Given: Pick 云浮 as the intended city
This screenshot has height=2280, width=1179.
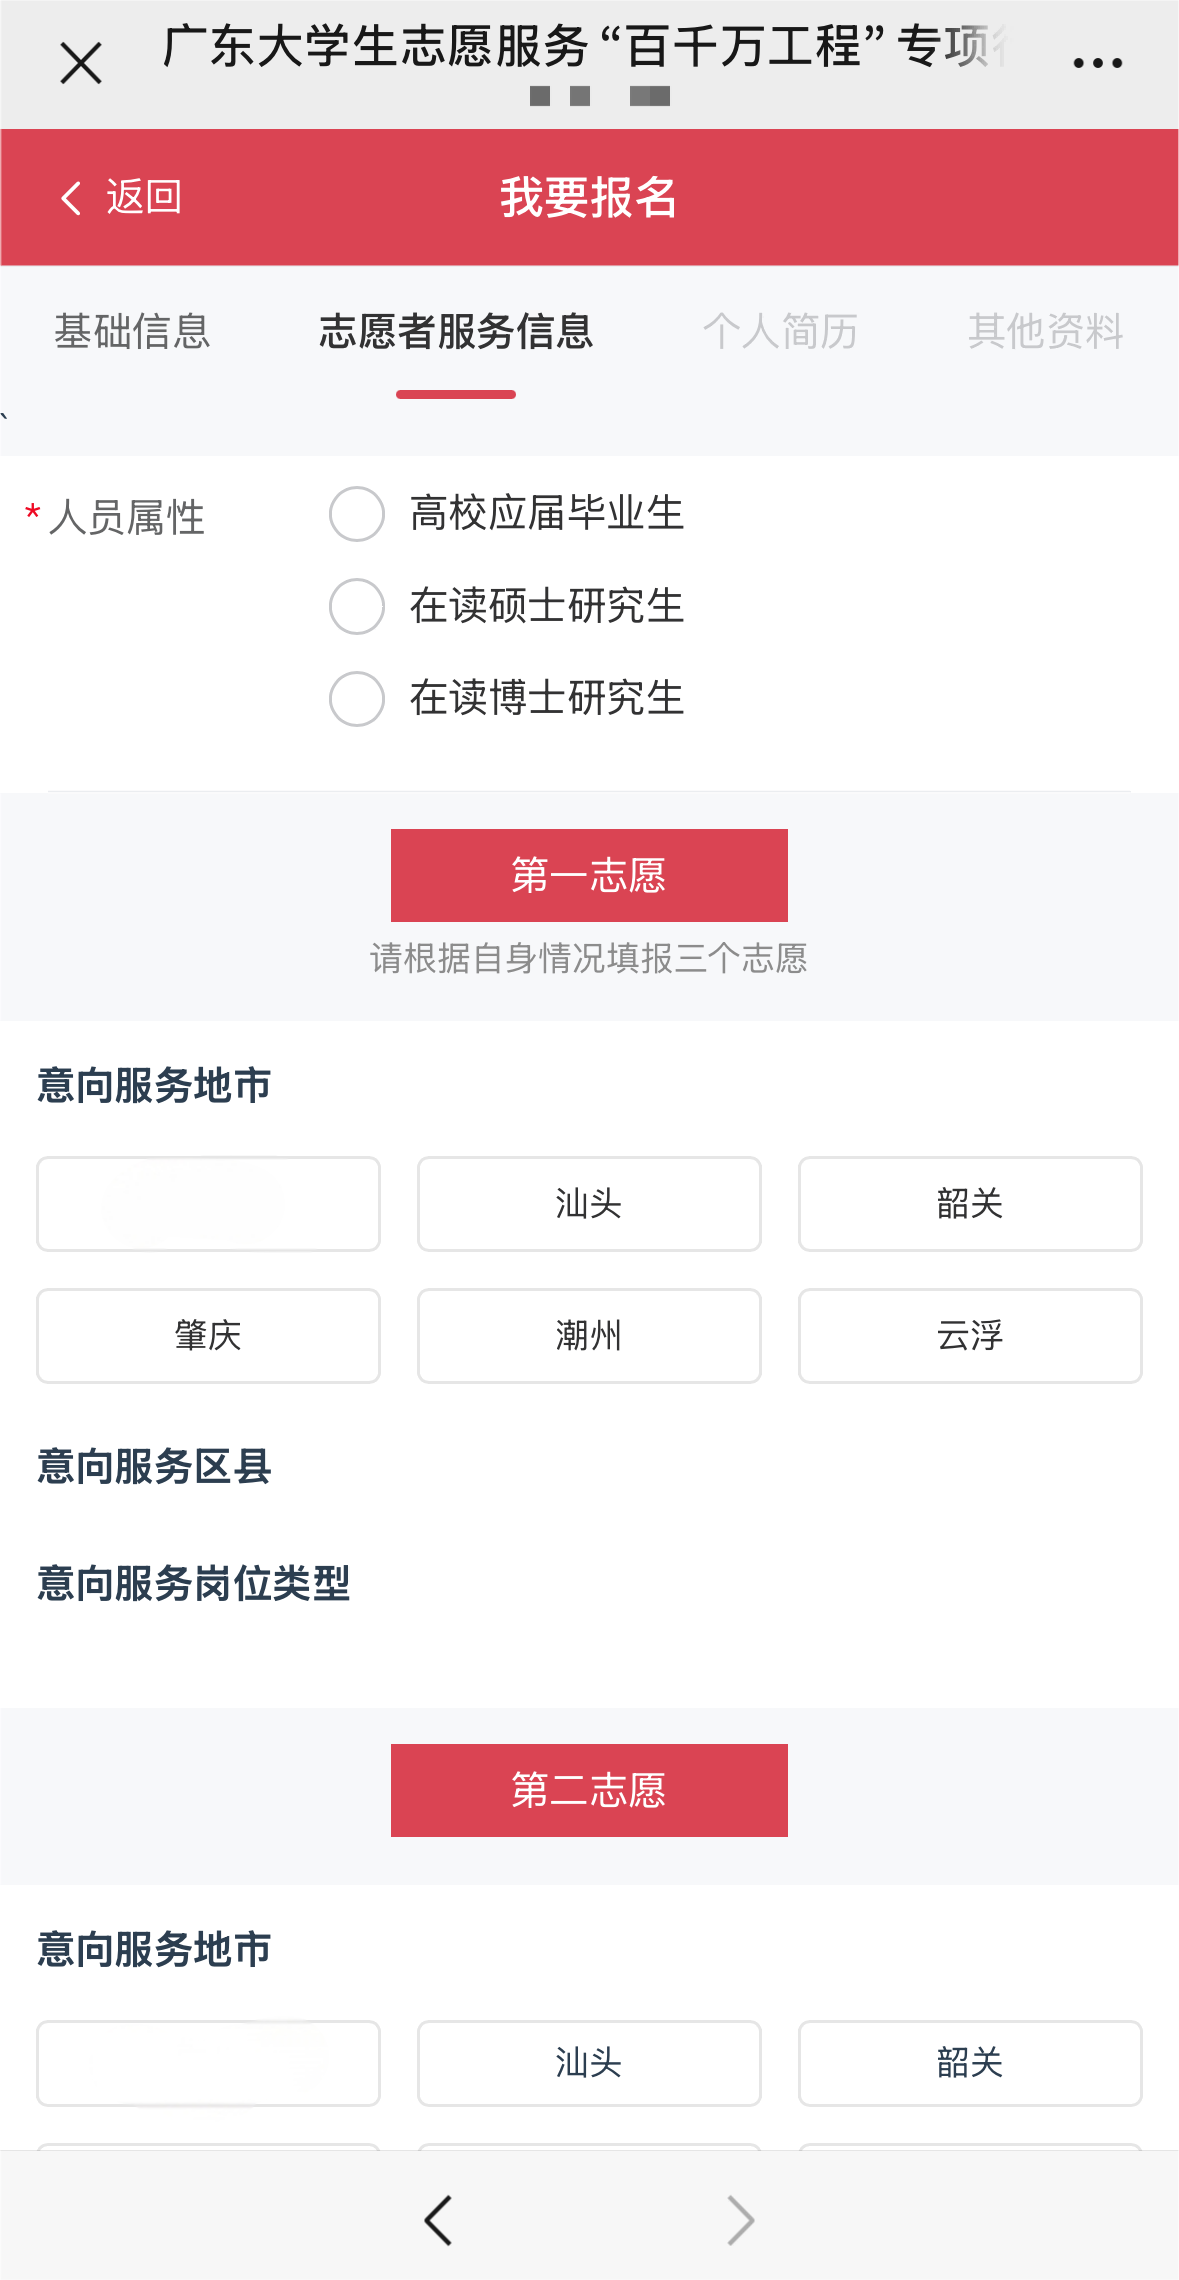Looking at the screenshot, I should click(970, 1336).
